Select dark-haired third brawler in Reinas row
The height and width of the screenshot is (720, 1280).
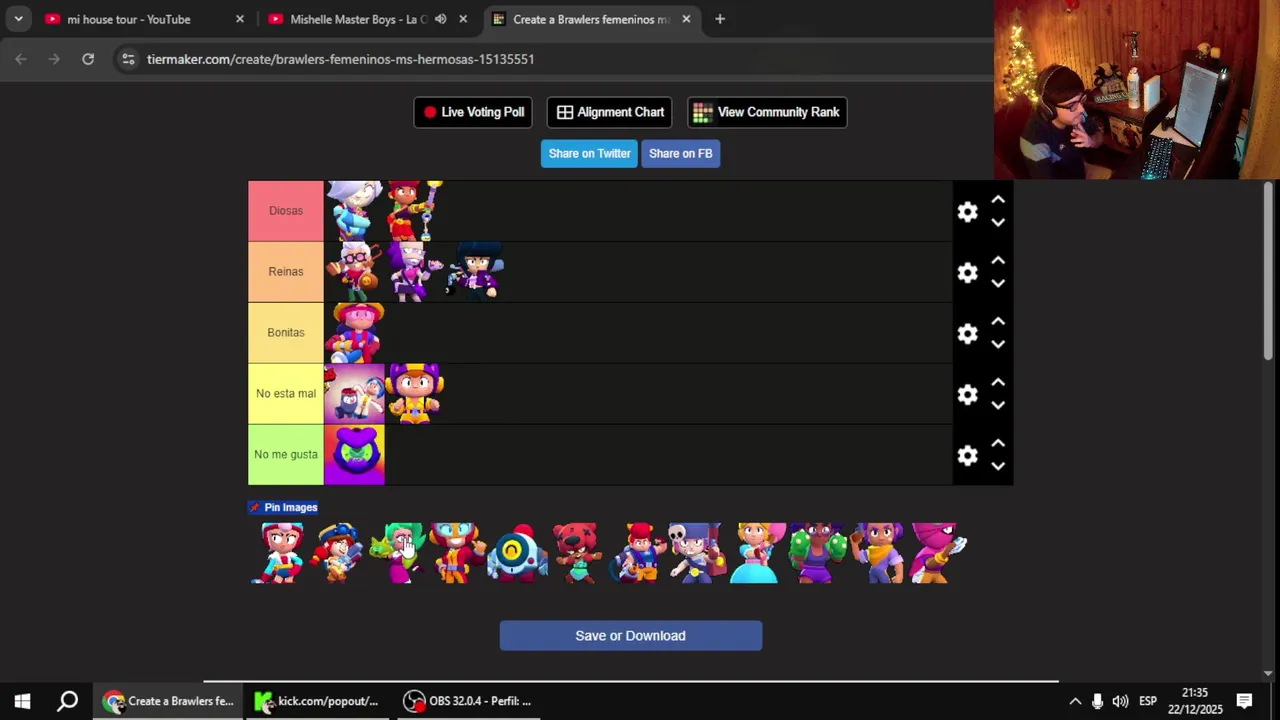(475, 272)
